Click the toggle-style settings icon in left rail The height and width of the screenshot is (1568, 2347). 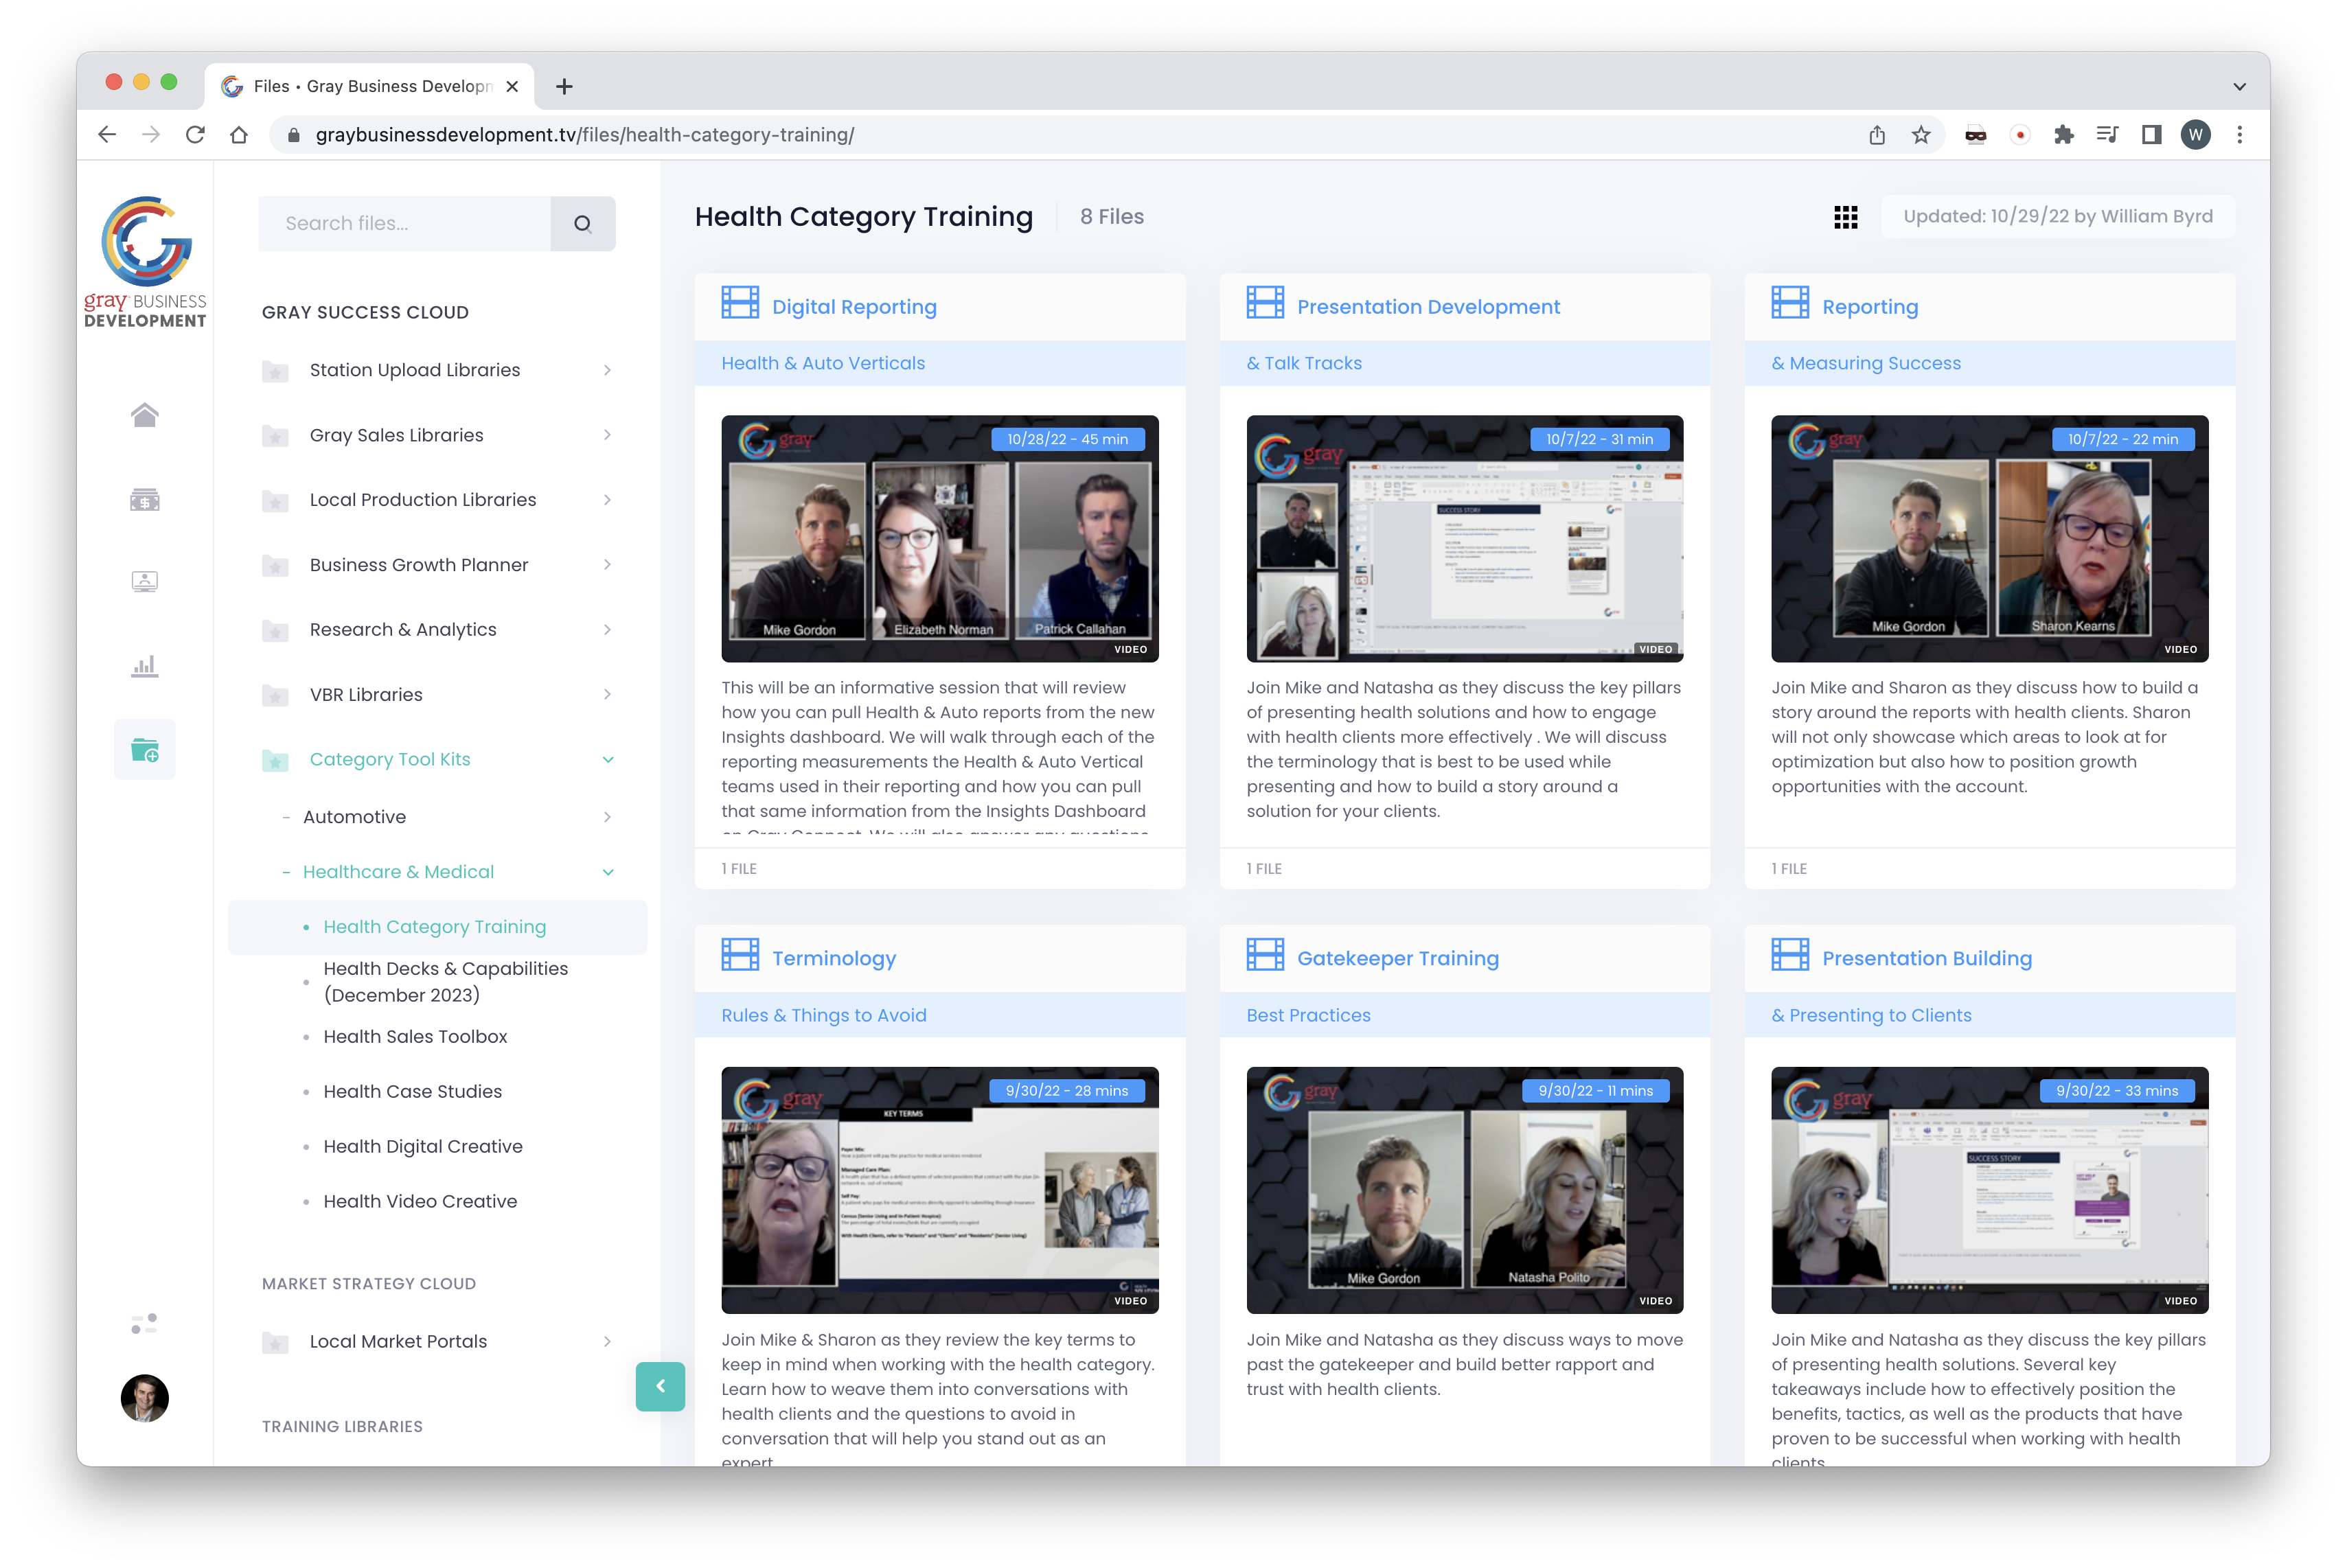(144, 1323)
